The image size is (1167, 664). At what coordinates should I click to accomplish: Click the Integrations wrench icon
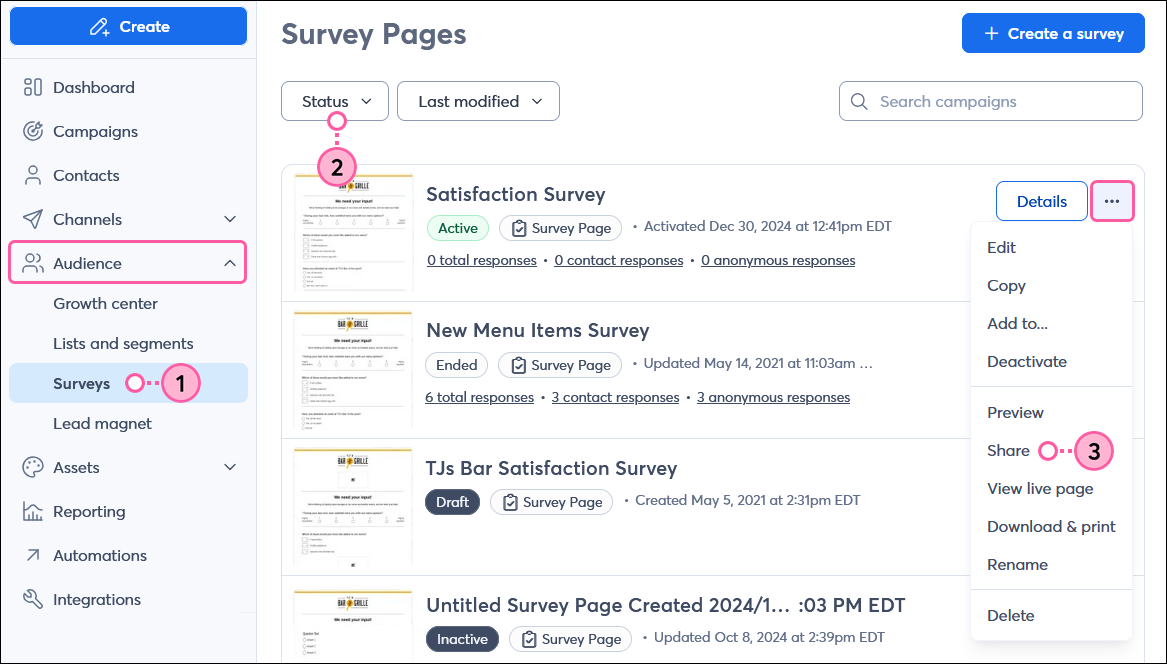tap(33, 599)
